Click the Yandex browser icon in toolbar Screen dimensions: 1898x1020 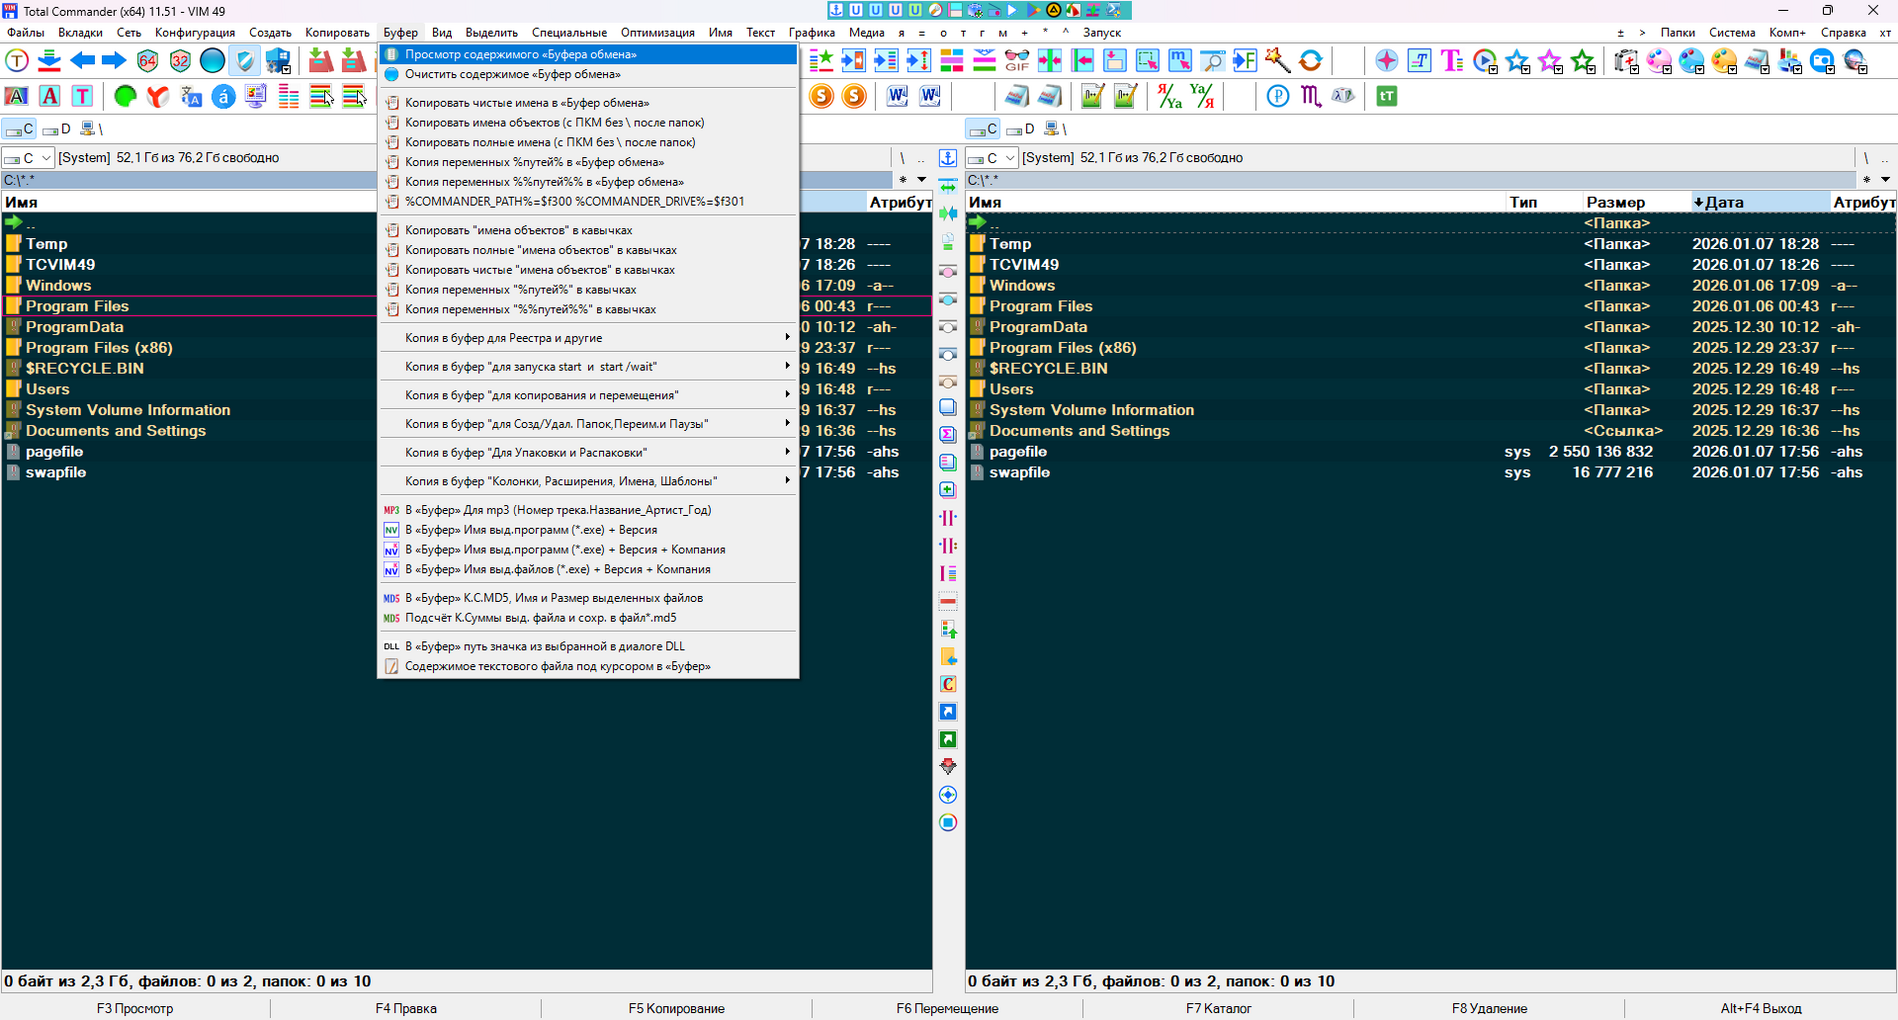pos(157,97)
